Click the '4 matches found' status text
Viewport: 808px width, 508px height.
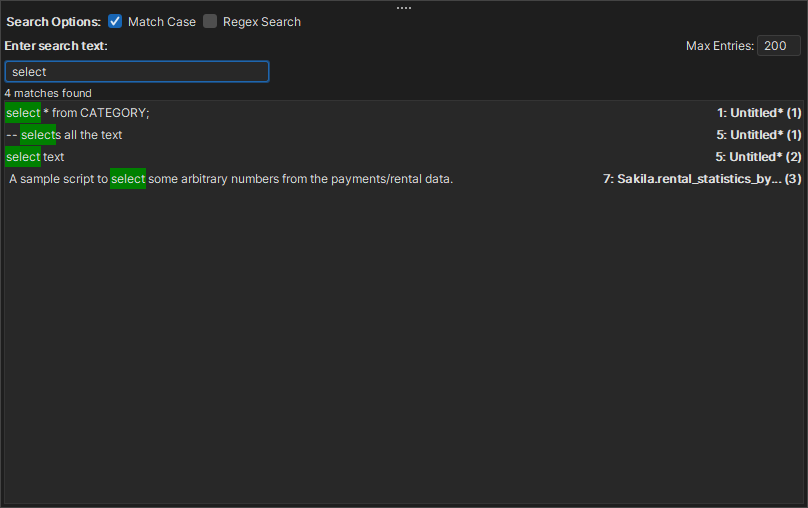point(48,93)
